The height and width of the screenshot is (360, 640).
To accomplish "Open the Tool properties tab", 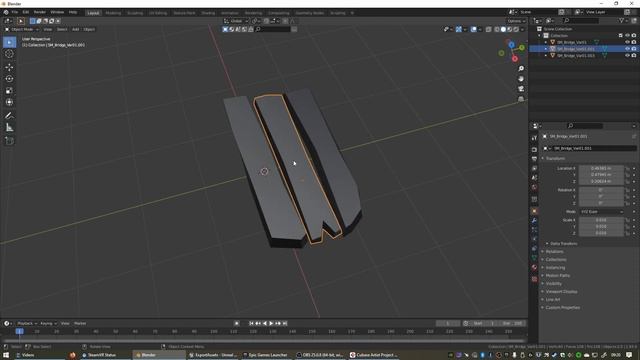I will [x=534, y=138].
